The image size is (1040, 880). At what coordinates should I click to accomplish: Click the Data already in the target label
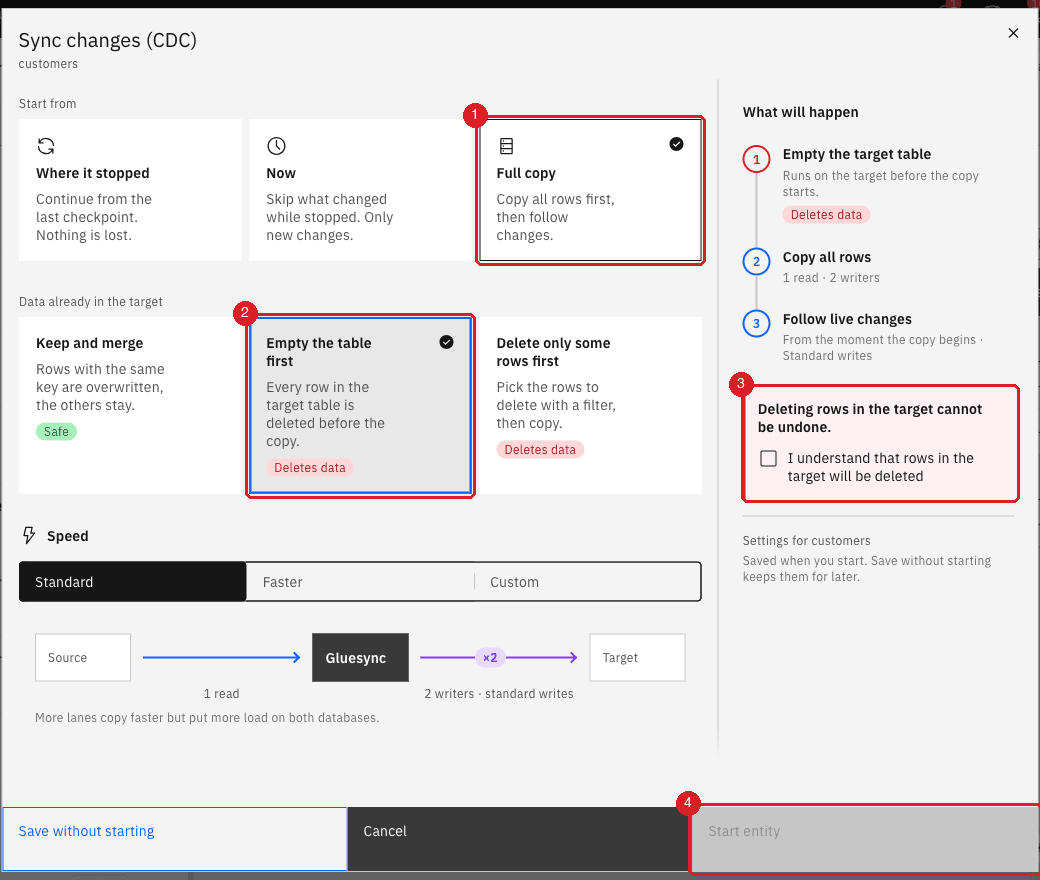[91, 302]
